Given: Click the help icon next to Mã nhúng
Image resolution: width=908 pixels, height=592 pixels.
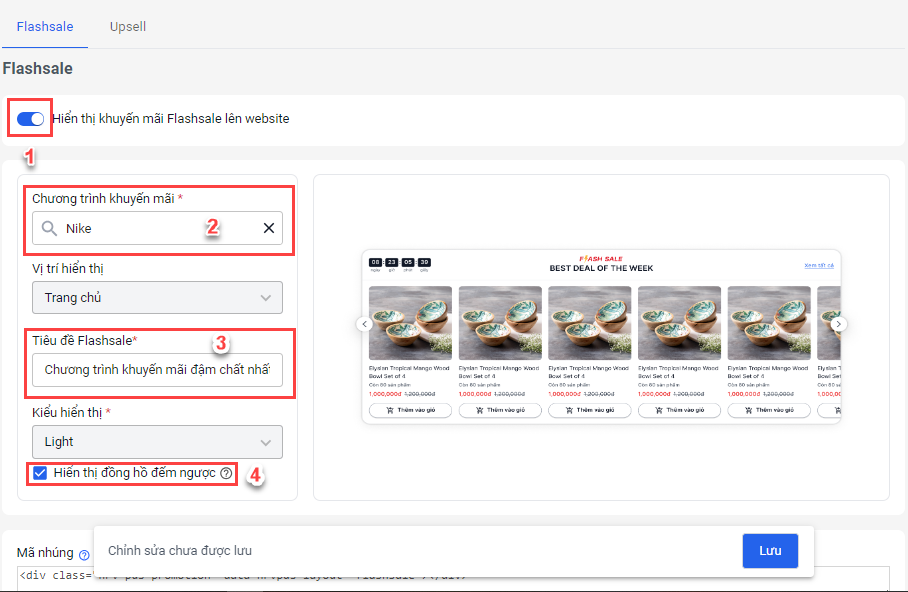Looking at the screenshot, I should (x=84, y=555).
